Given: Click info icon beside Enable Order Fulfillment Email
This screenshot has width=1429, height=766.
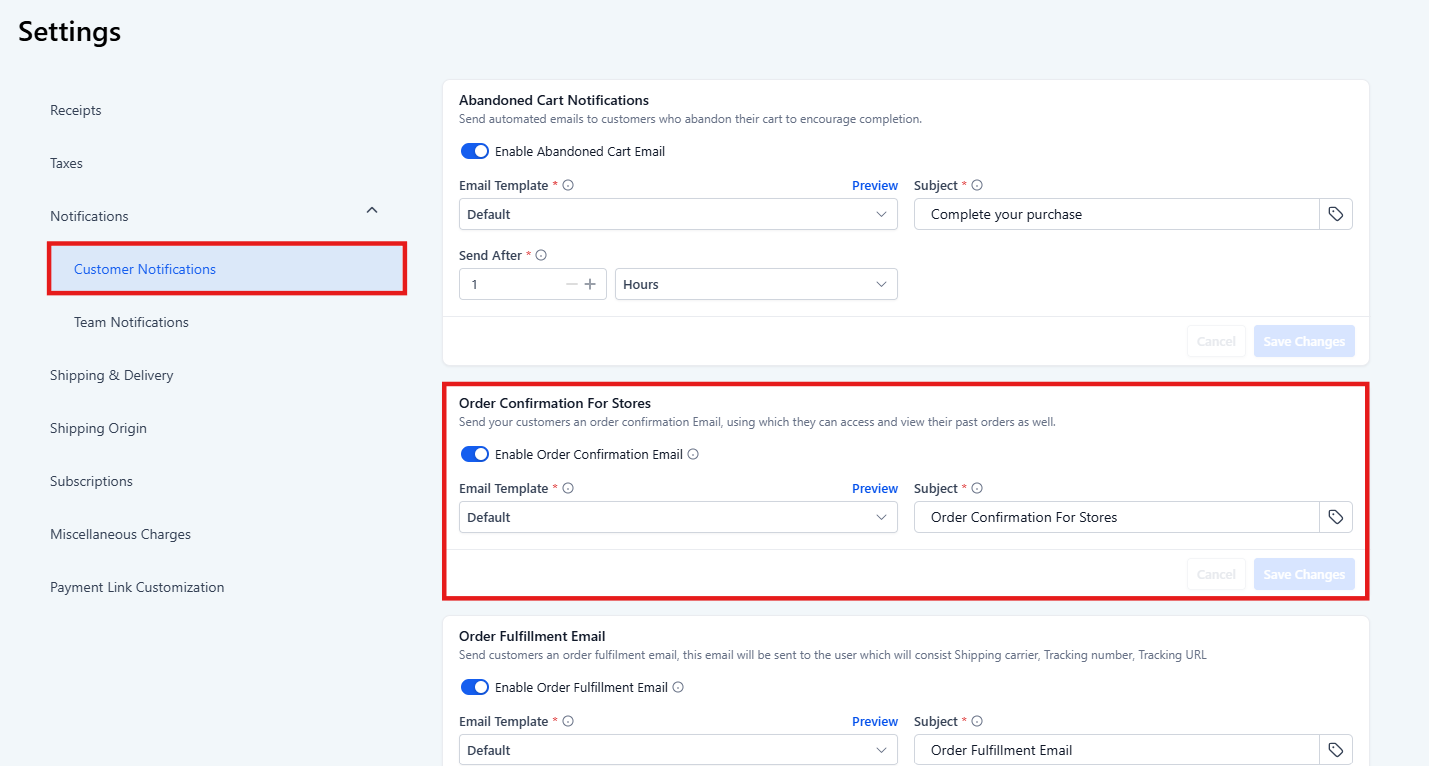Looking at the screenshot, I should (x=678, y=688).
